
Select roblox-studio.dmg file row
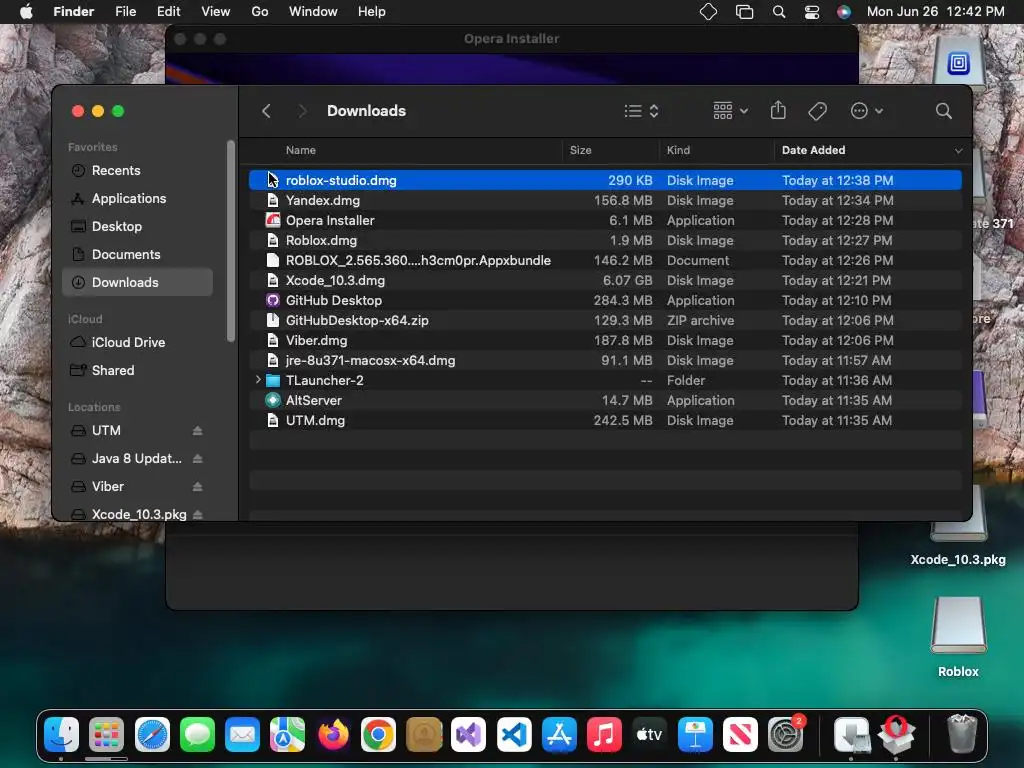pos(605,180)
